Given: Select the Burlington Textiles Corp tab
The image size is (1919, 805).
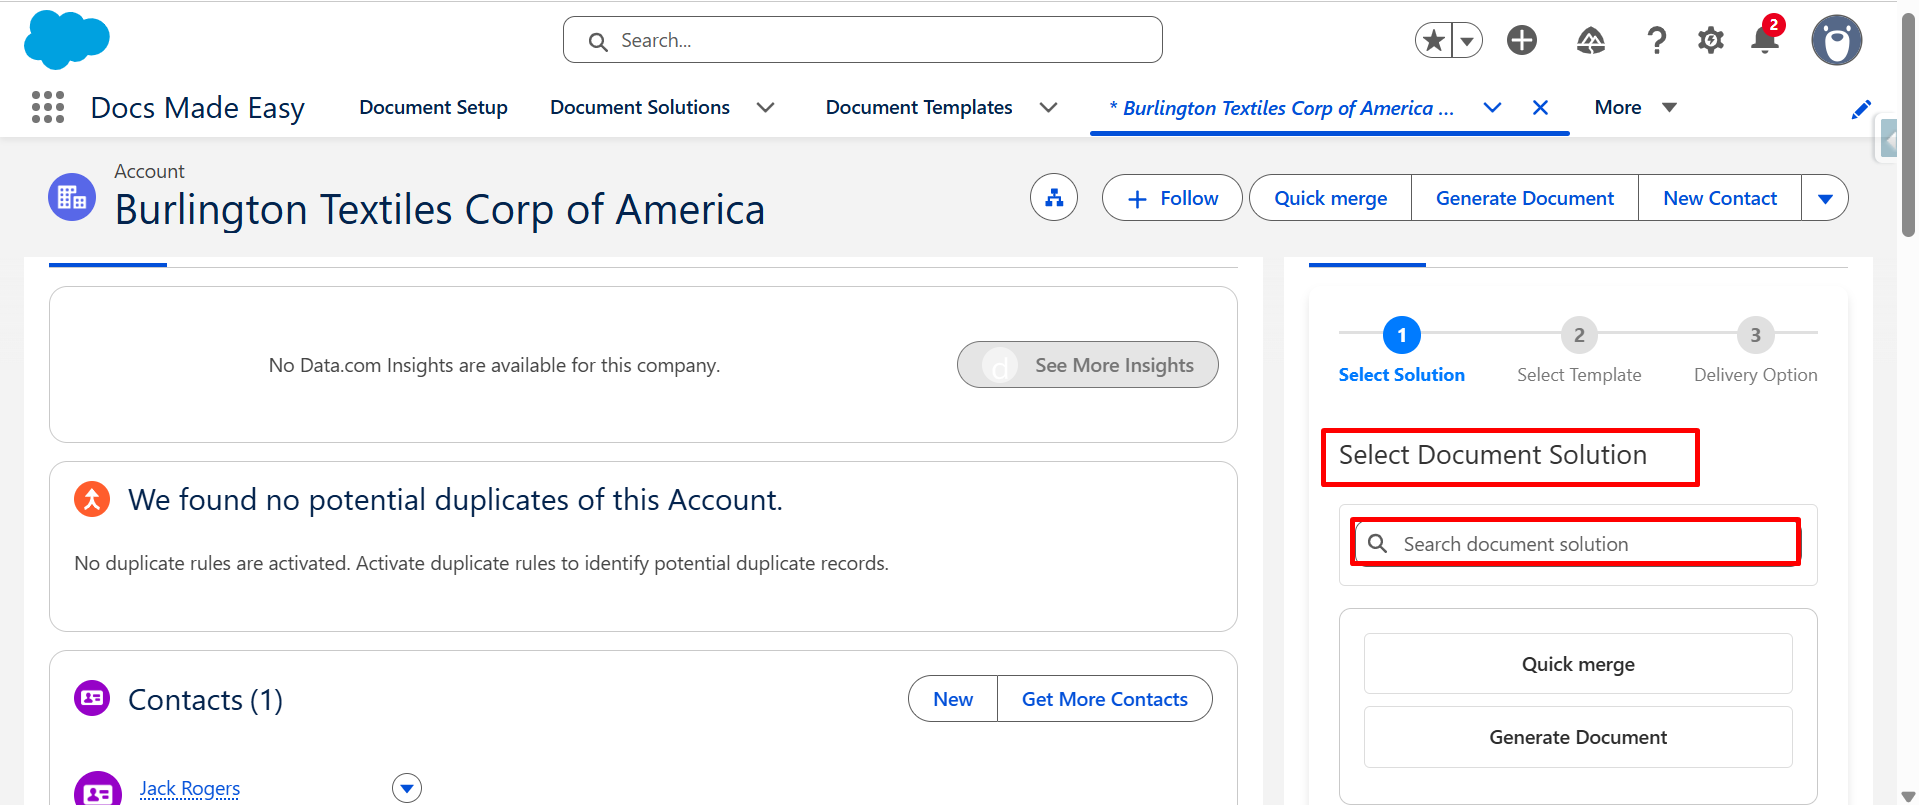Looking at the screenshot, I should (x=1282, y=108).
